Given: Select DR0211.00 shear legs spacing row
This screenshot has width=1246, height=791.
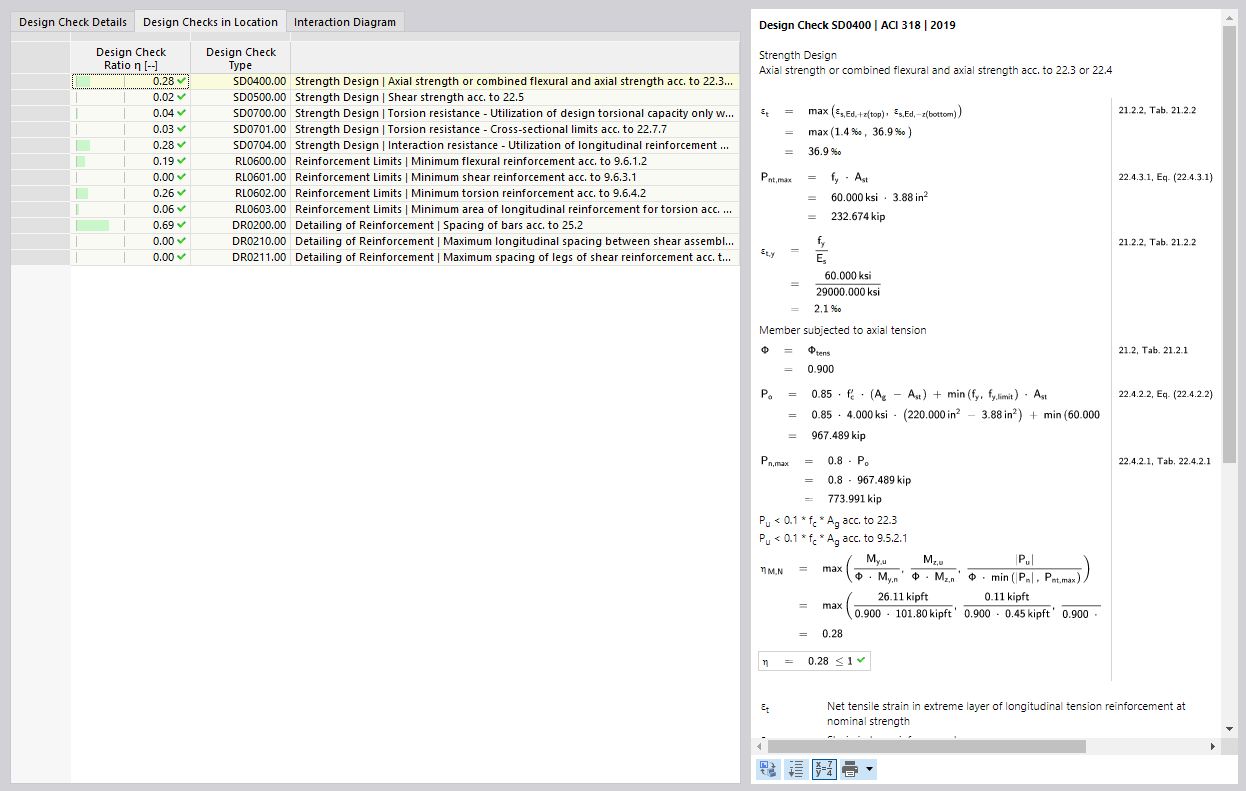Looking at the screenshot, I should coord(405,257).
